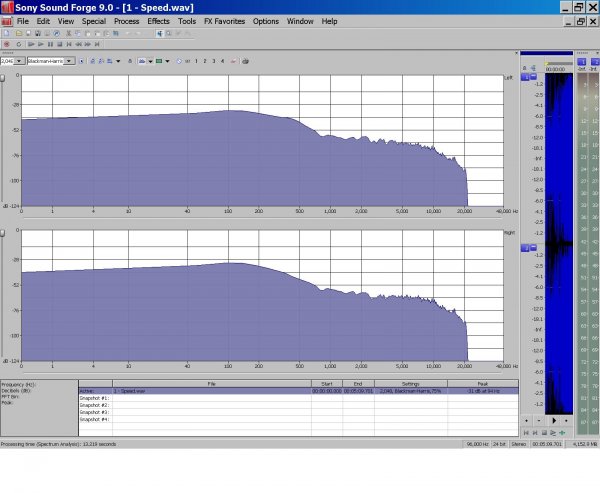Click the Settings column header
Viewport: 600px width, 493px height.
coord(410,383)
